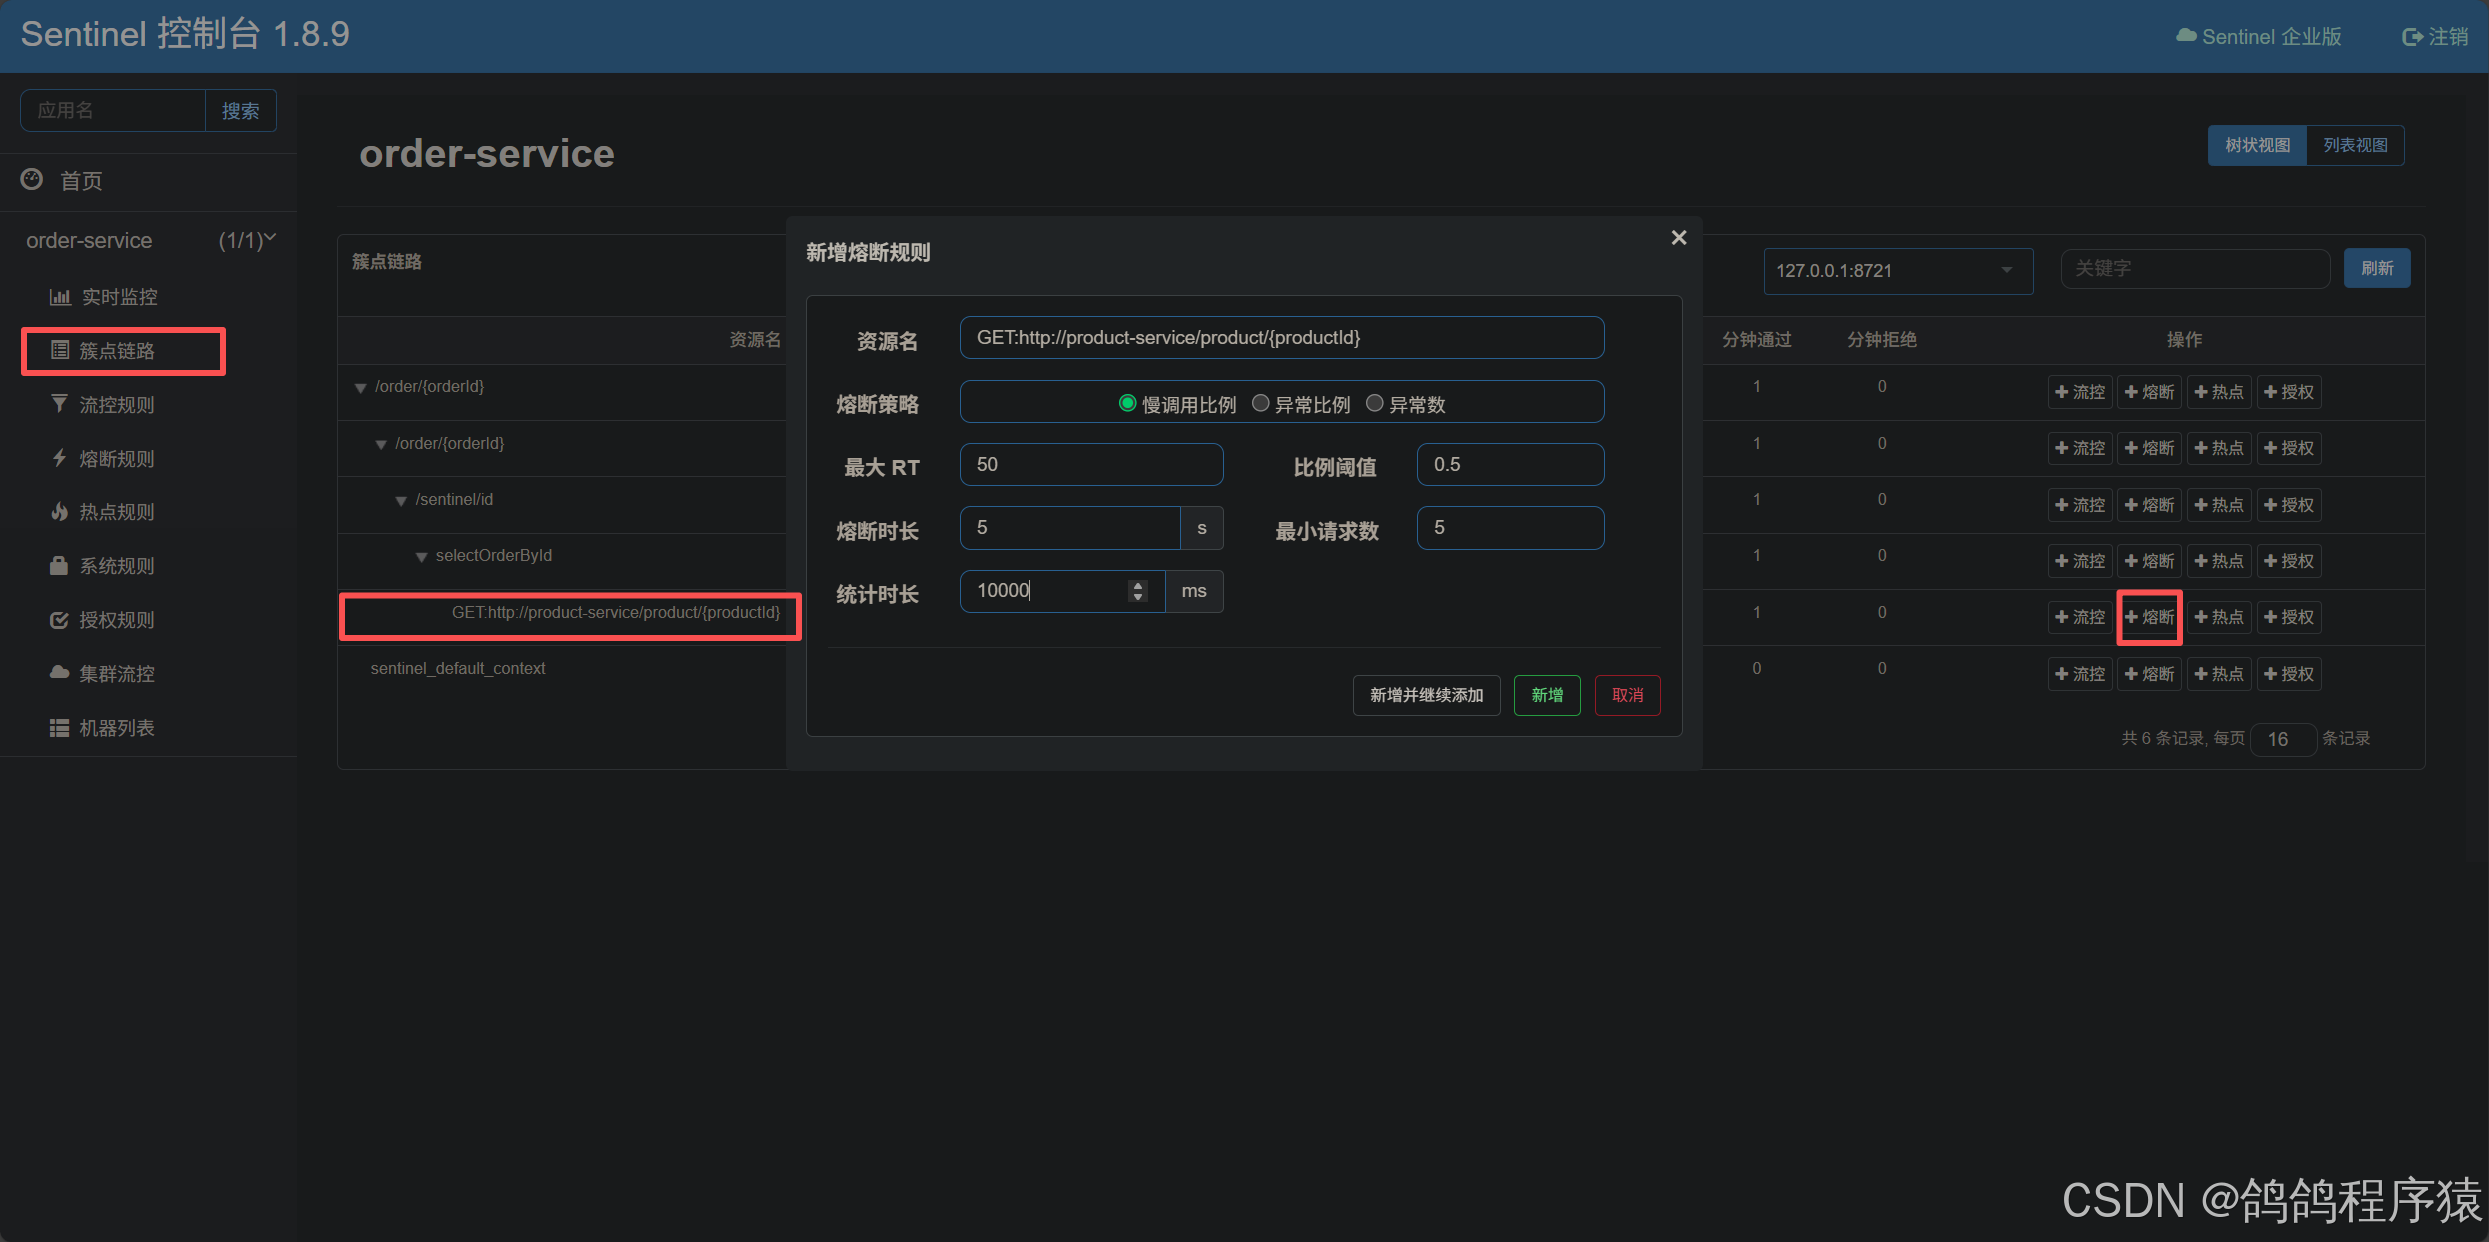Open the 127.0.0.1:8721 machine dropdown

click(1896, 271)
